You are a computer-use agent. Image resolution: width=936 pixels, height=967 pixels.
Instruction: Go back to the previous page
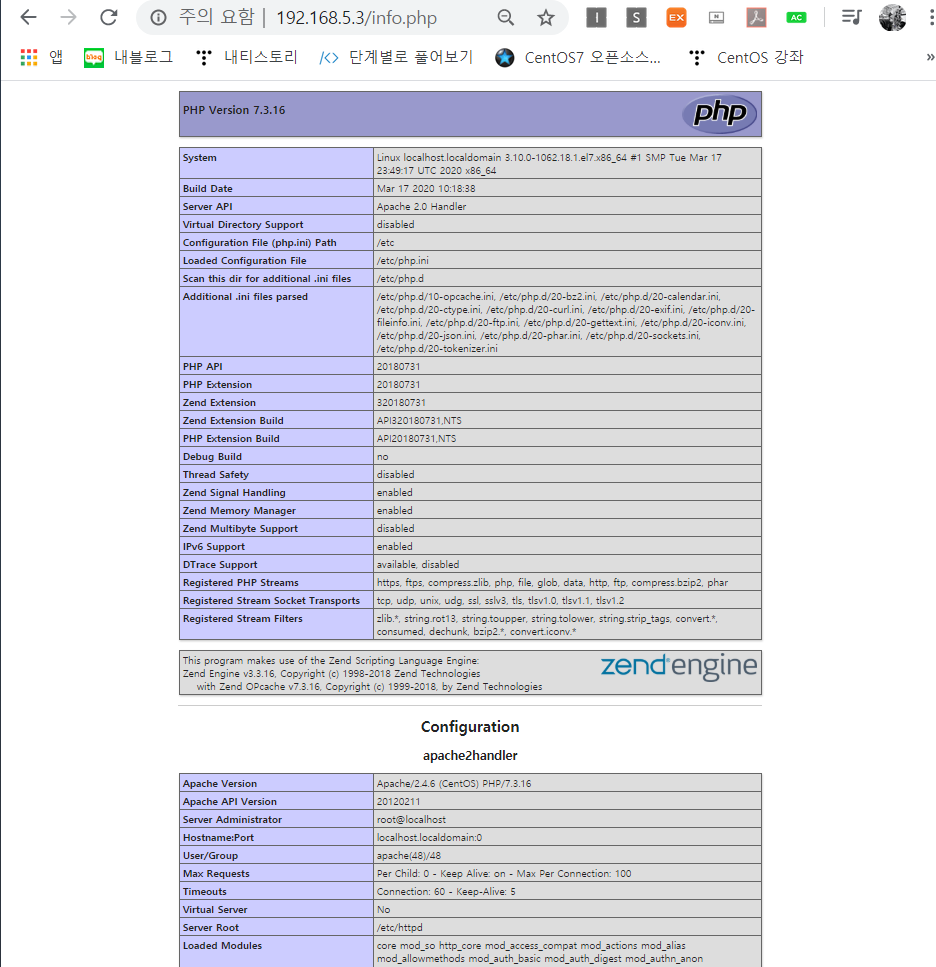coord(28,17)
